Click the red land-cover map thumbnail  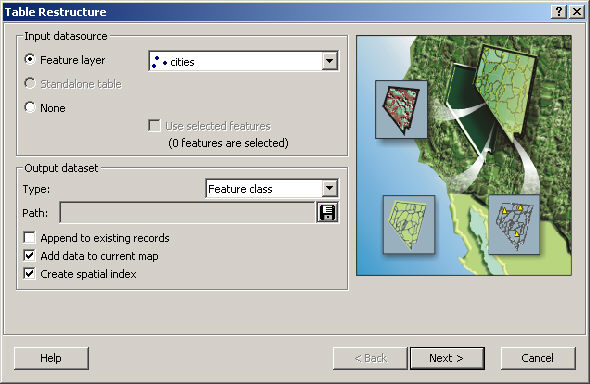click(401, 109)
